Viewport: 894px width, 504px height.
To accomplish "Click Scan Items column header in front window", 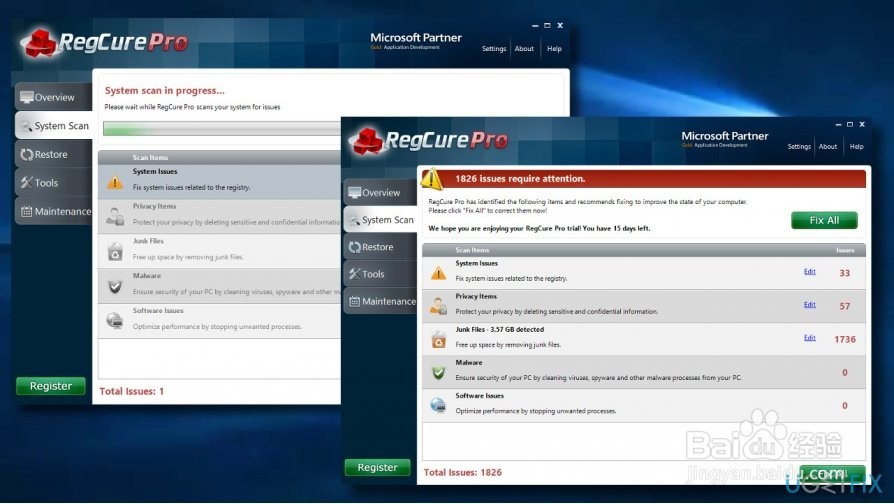I will click(x=472, y=250).
